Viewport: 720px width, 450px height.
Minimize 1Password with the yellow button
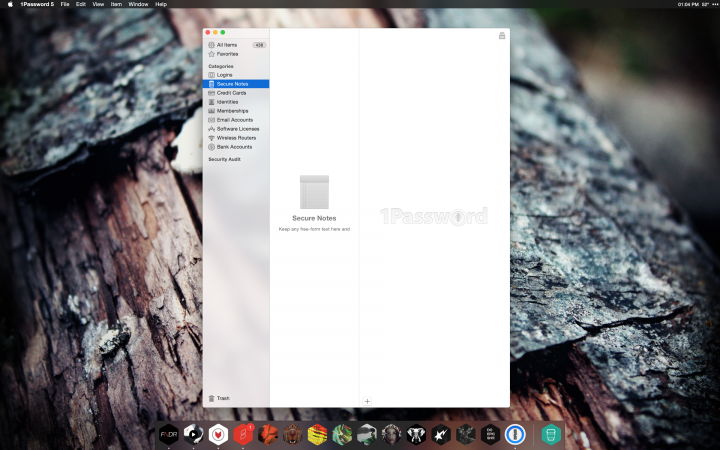[215, 33]
